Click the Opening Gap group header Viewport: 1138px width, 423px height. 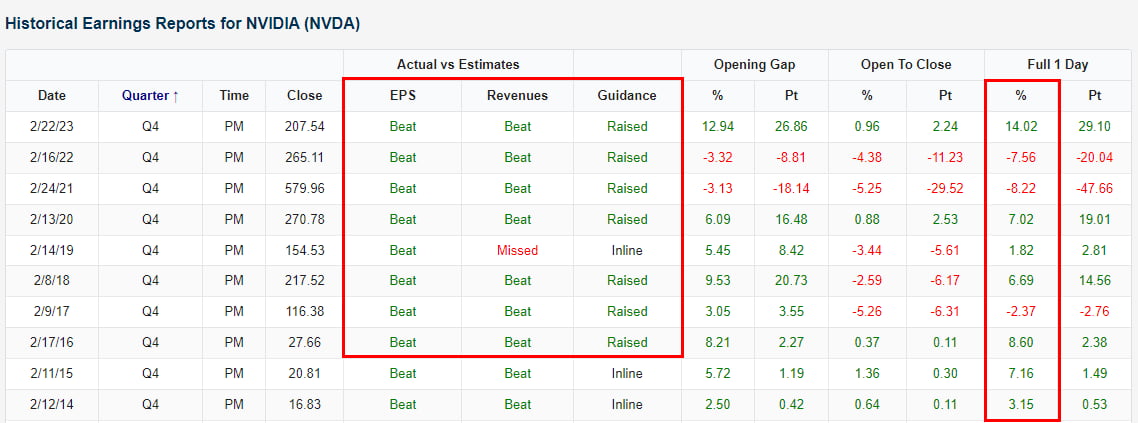754,65
